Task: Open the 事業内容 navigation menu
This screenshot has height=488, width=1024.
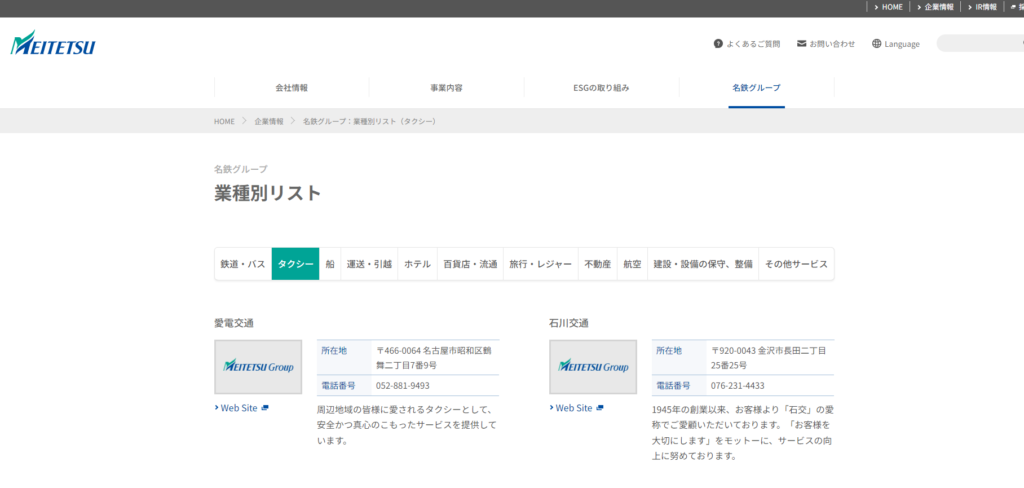Action: [446, 88]
